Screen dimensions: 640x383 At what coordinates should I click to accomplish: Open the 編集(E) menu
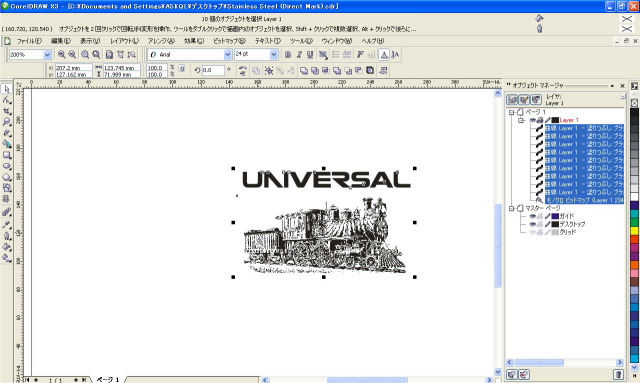[61, 41]
